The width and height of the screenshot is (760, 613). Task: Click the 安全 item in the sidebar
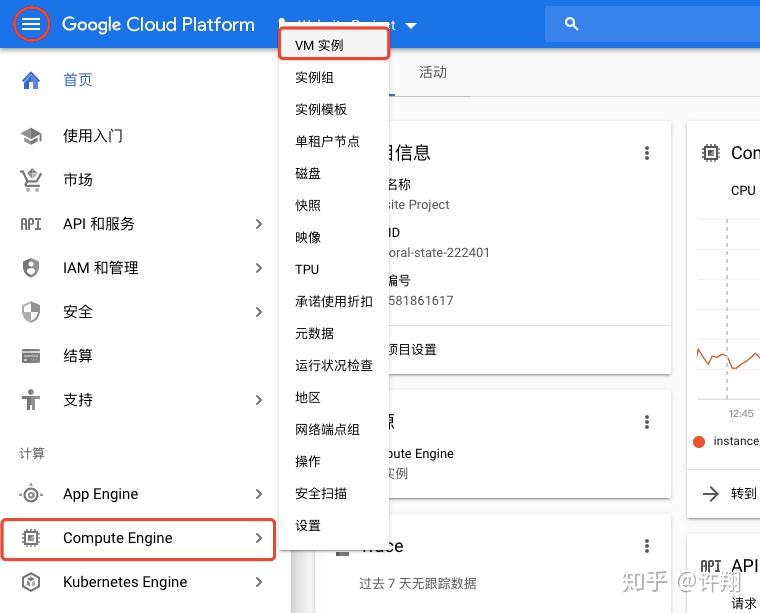(78, 312)
